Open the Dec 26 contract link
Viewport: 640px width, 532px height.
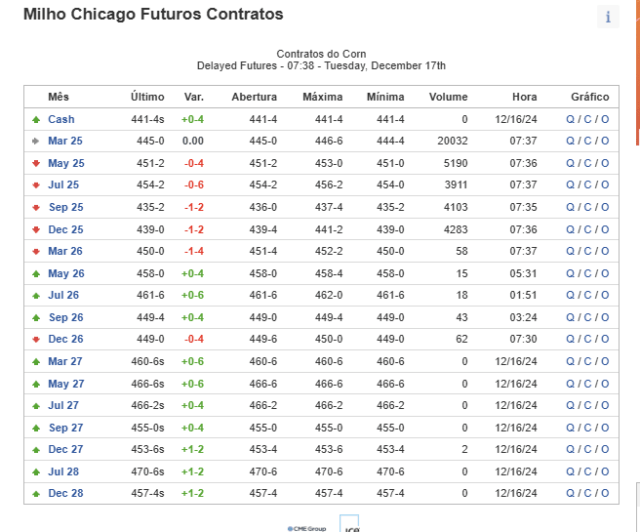point(66,339)
